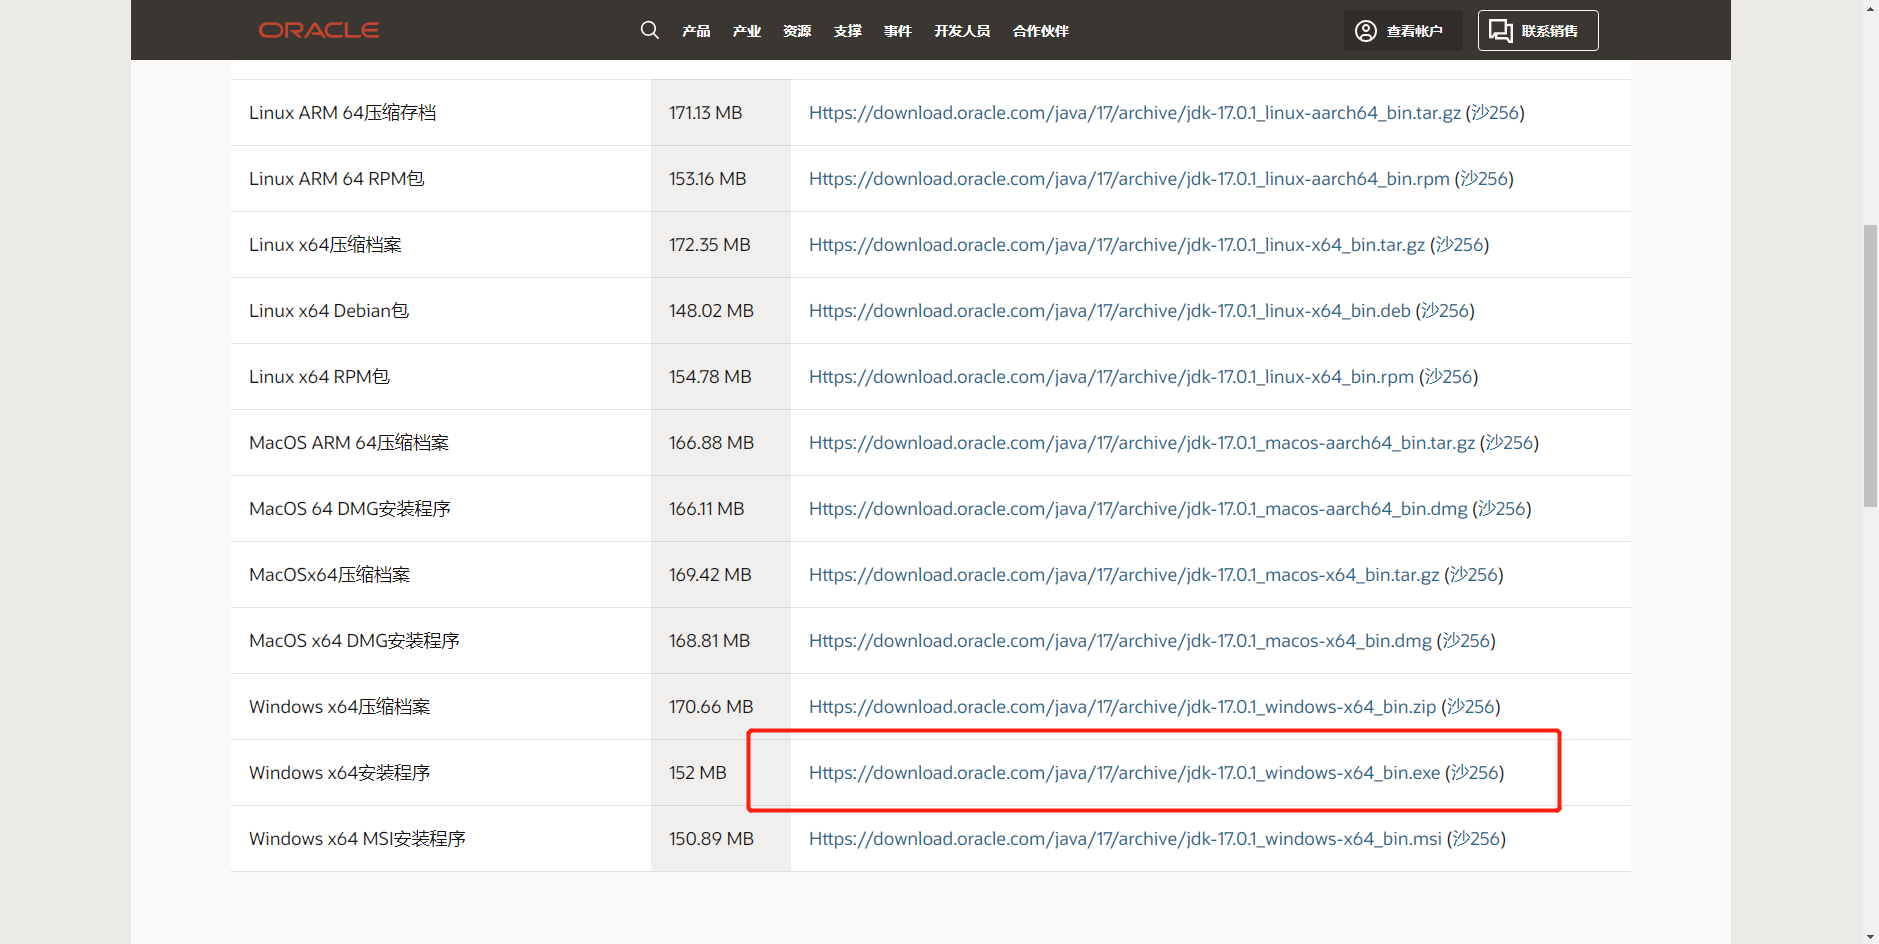Screen dimensions: 1879x944
Task: Open sha256 link for windows-x64_bin.exe
Action: [1475, 773]
